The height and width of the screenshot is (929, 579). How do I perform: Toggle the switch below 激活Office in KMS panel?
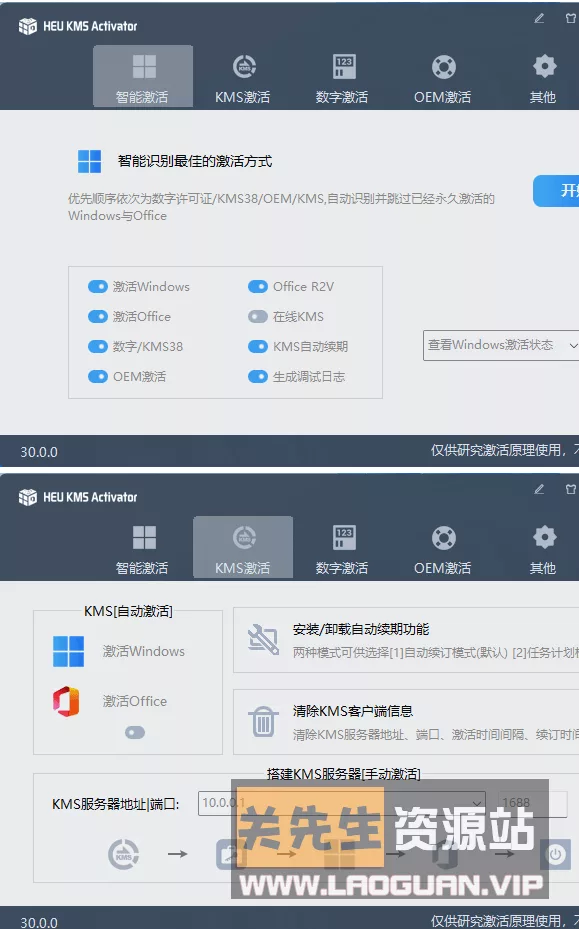(x=135, y=733)
